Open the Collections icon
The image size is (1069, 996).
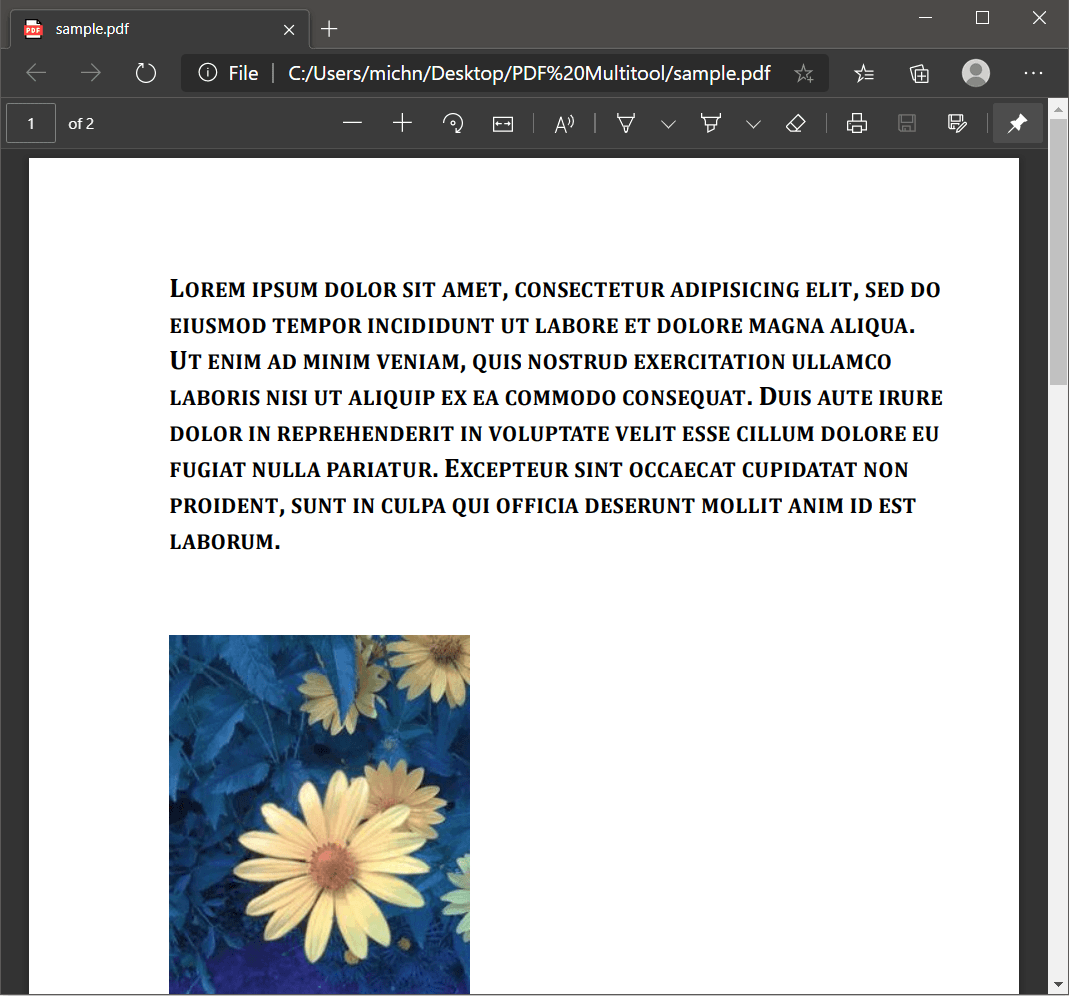[919, 73]
